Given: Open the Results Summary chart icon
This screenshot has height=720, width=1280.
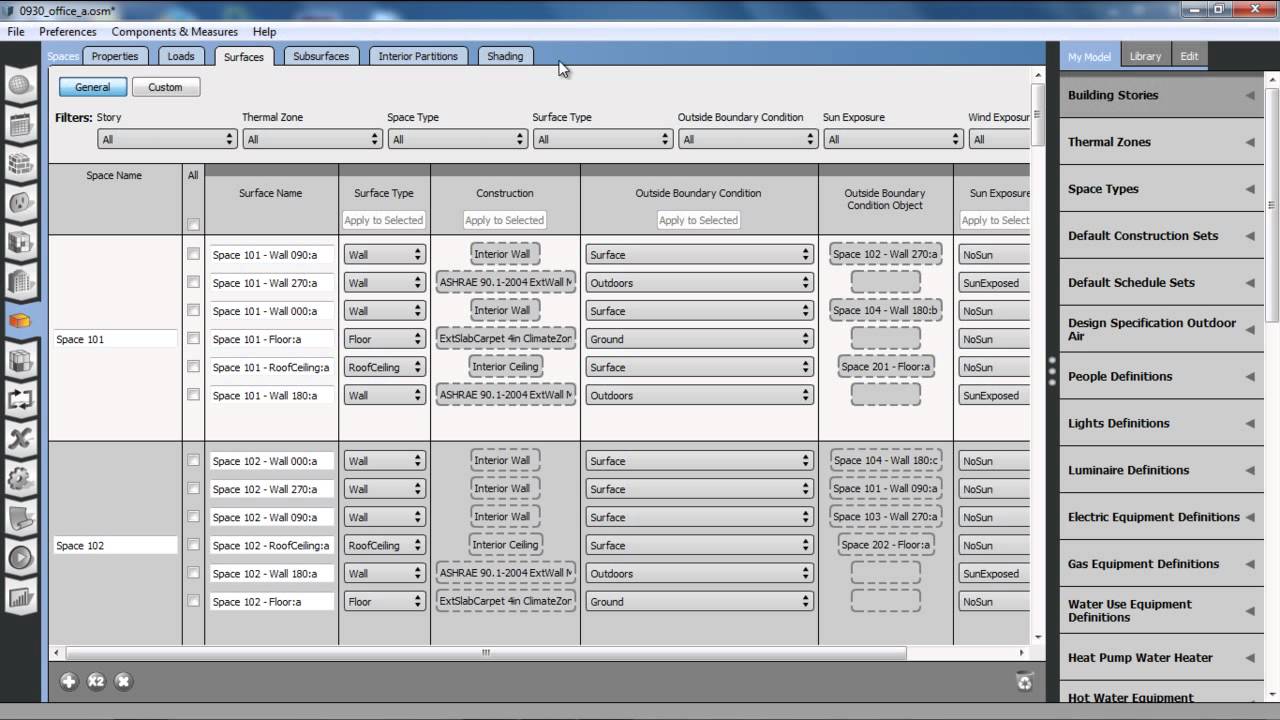Looking at the screenshot, I should pos(21,597).
